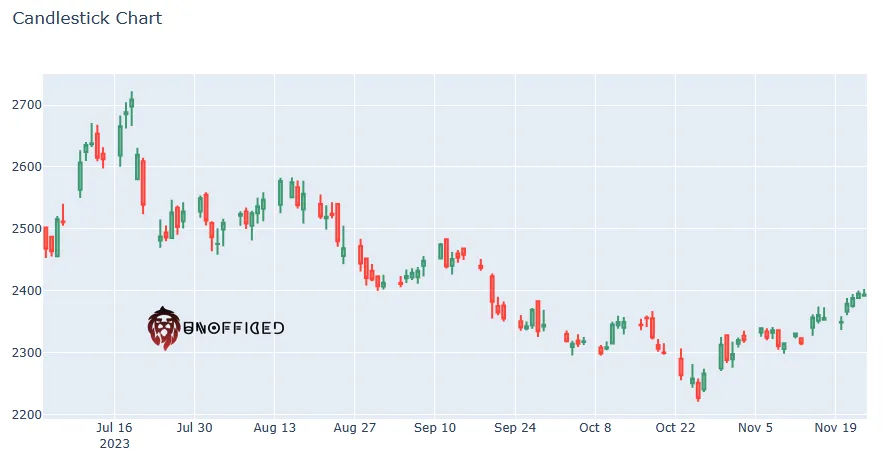The width and height of the screenshot is (883, 458).
Task: Click the Oct 22 date label
Action: tap(675, 428)
